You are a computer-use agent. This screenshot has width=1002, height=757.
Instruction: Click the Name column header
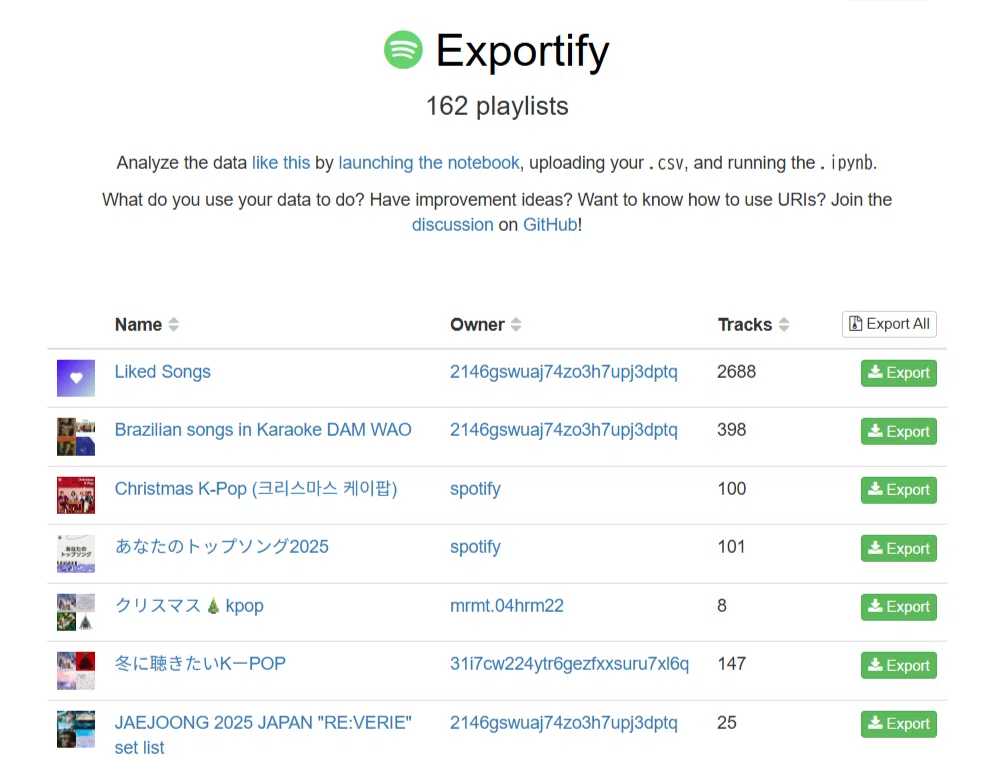[x=138, y=325]
